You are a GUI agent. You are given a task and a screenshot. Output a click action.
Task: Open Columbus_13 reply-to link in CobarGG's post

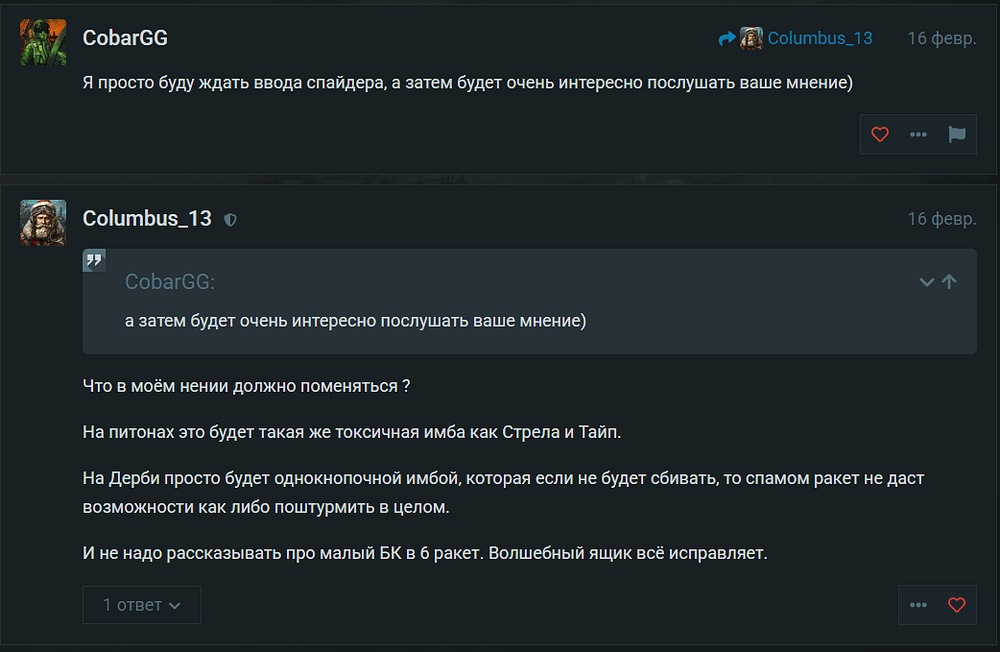[x=820, y=39]
